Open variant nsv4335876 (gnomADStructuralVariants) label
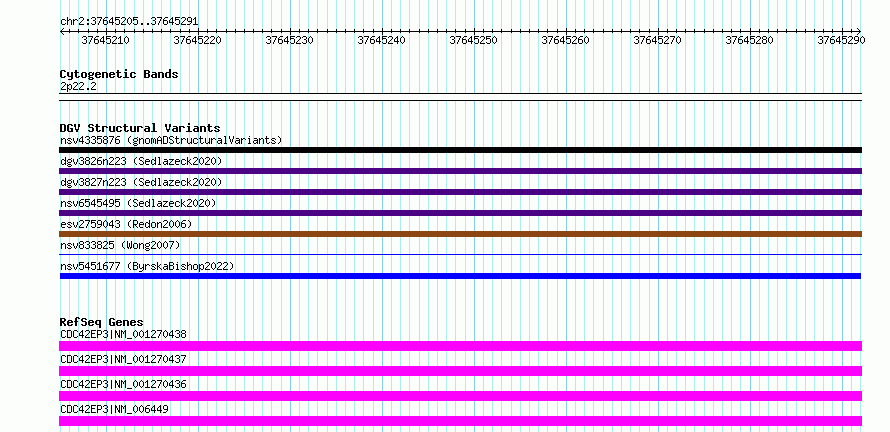The height and width of the screenshot is (432, 890). coord(171,140)
